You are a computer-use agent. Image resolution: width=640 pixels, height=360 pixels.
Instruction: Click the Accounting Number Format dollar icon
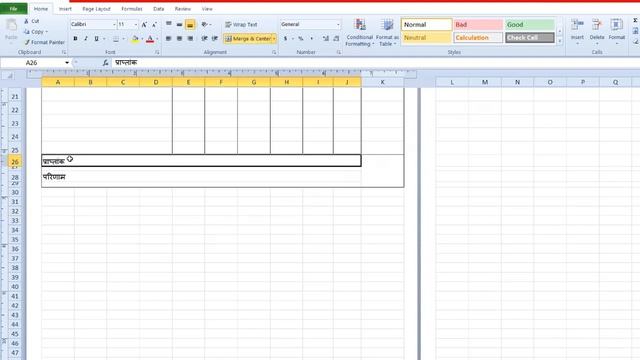(285, 38)
